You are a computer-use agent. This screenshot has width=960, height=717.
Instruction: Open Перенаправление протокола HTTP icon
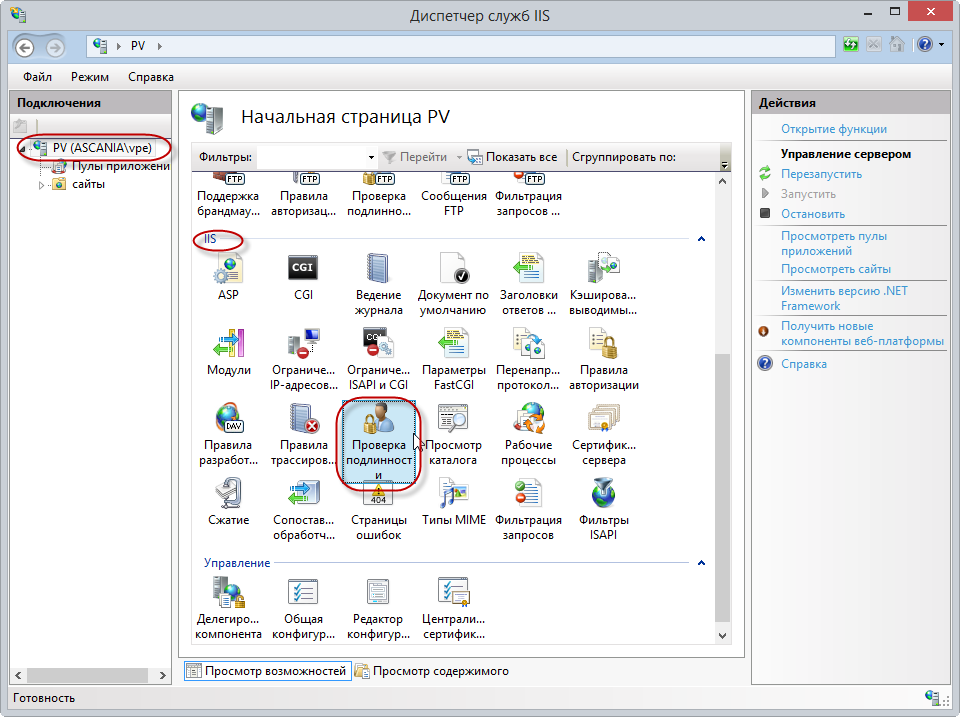pyautogui.click(x=528, y=359)
